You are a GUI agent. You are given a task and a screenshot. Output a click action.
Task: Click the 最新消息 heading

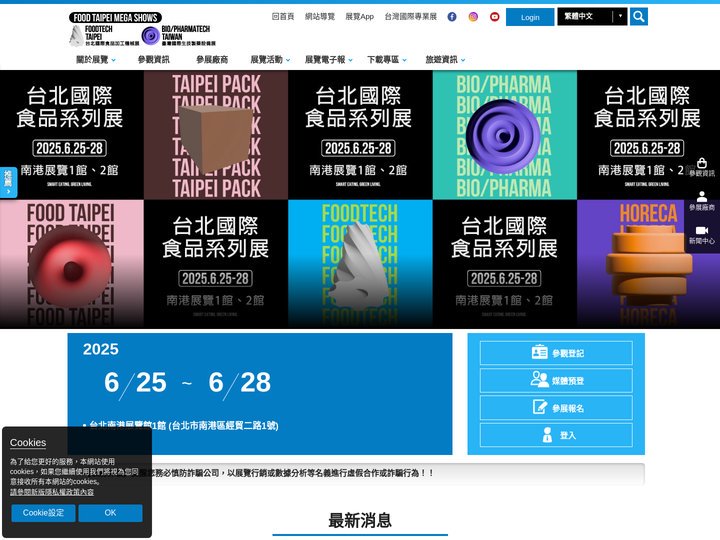360,521
